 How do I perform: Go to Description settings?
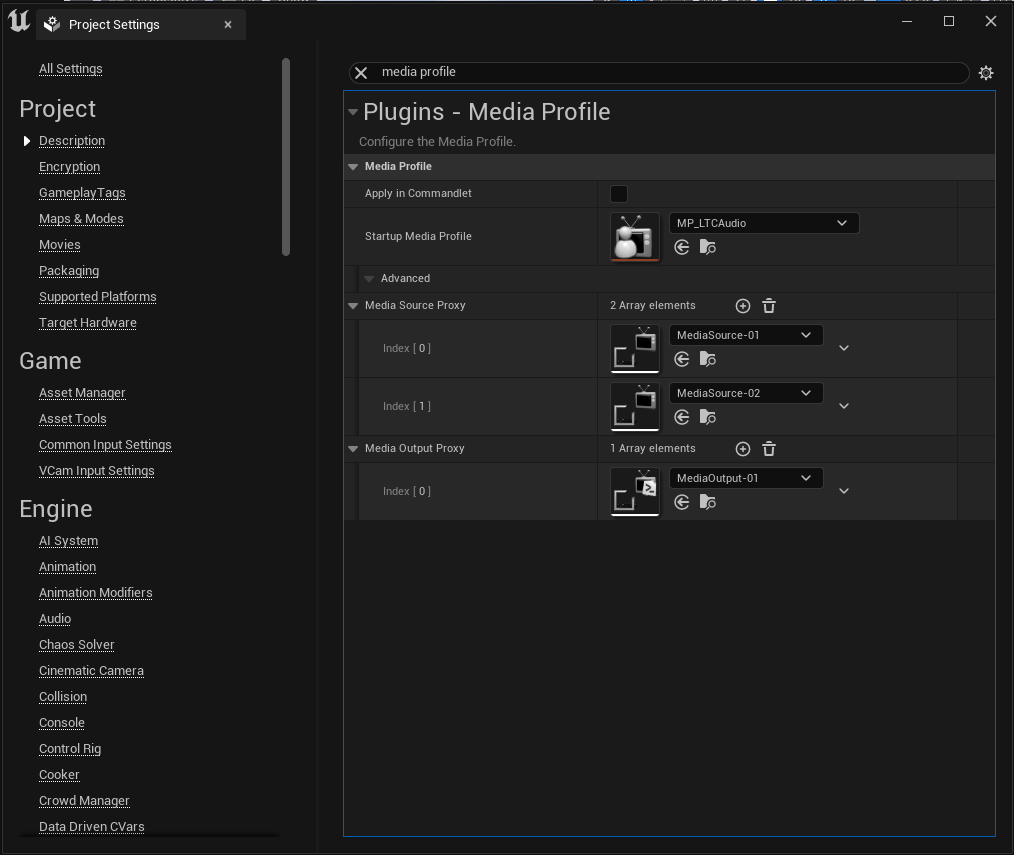[x=72, y=140]
